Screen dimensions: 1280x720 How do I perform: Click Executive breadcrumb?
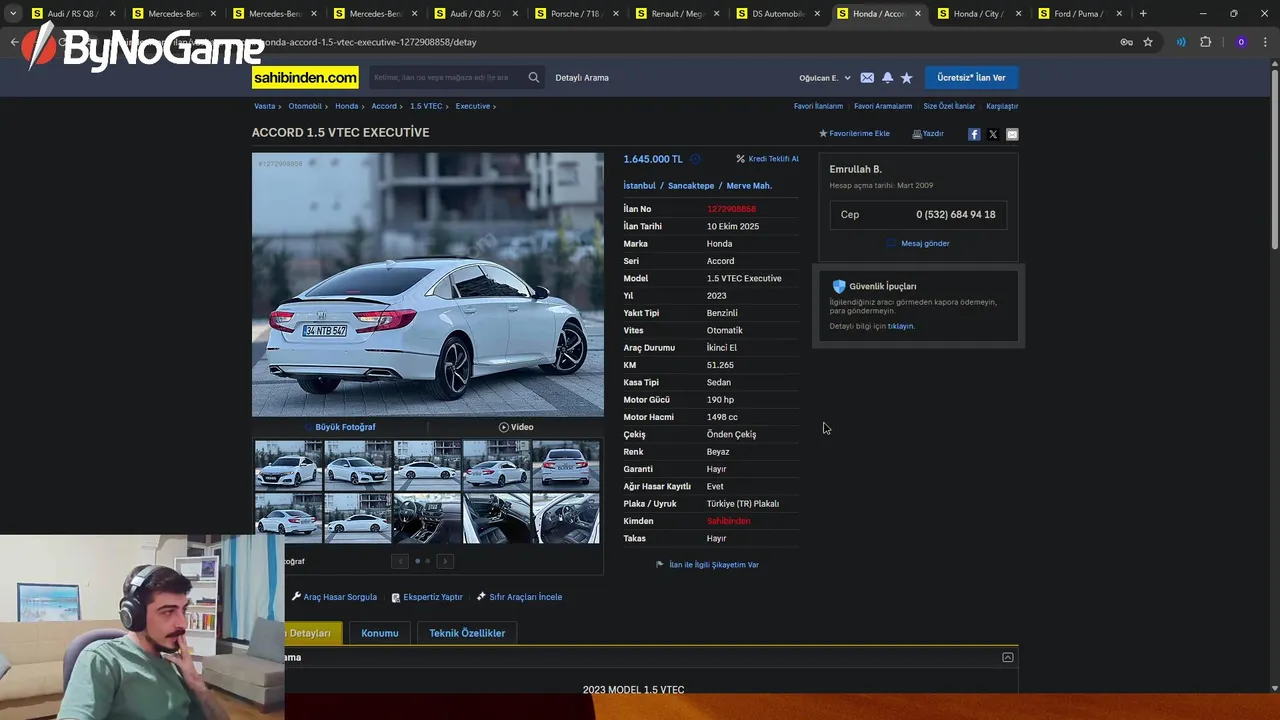tap(473, 106)
